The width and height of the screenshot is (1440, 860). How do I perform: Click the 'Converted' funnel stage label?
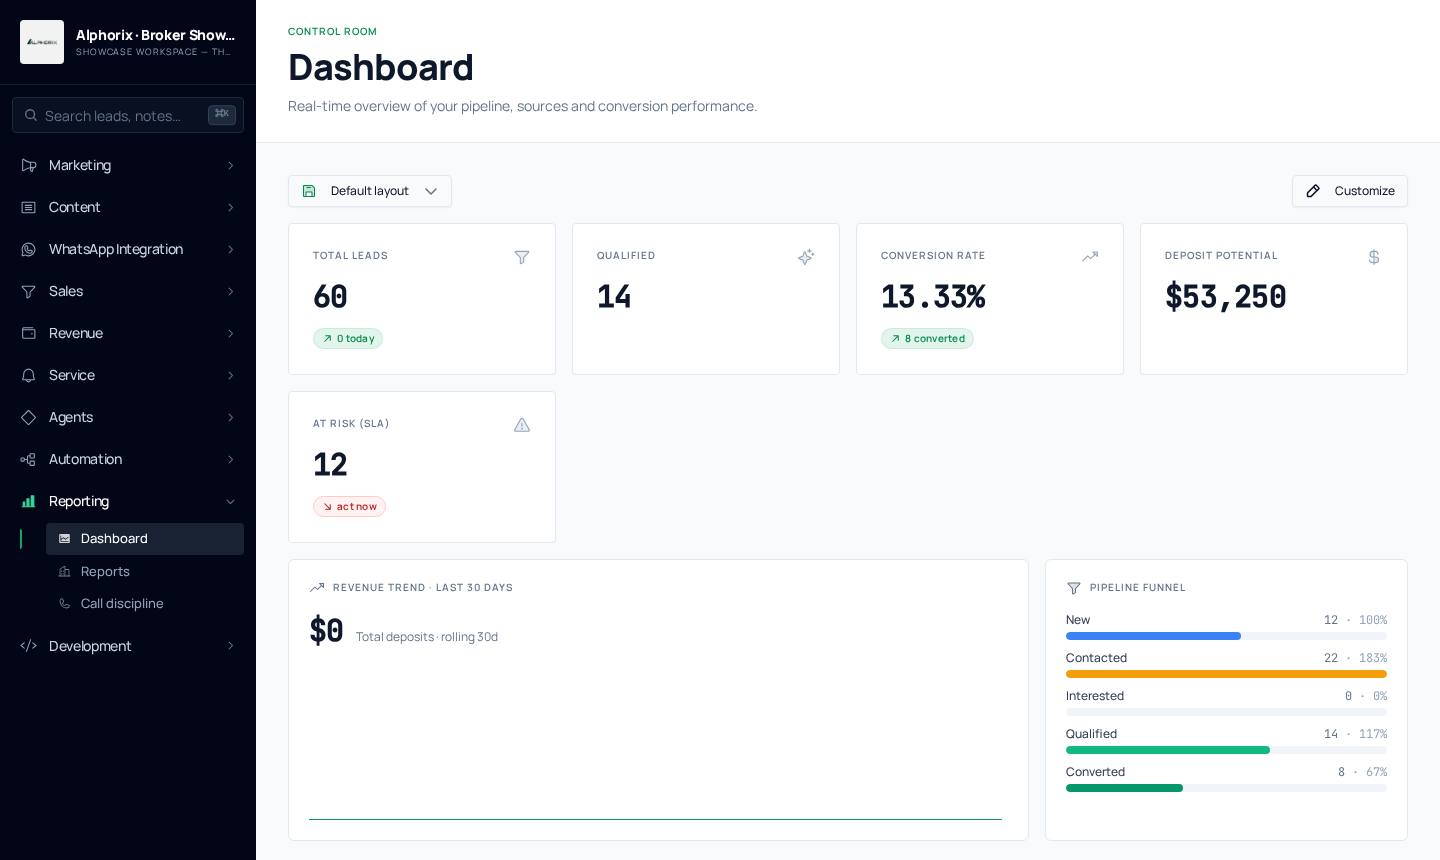pyautogui.click(x=1095, y=772)
